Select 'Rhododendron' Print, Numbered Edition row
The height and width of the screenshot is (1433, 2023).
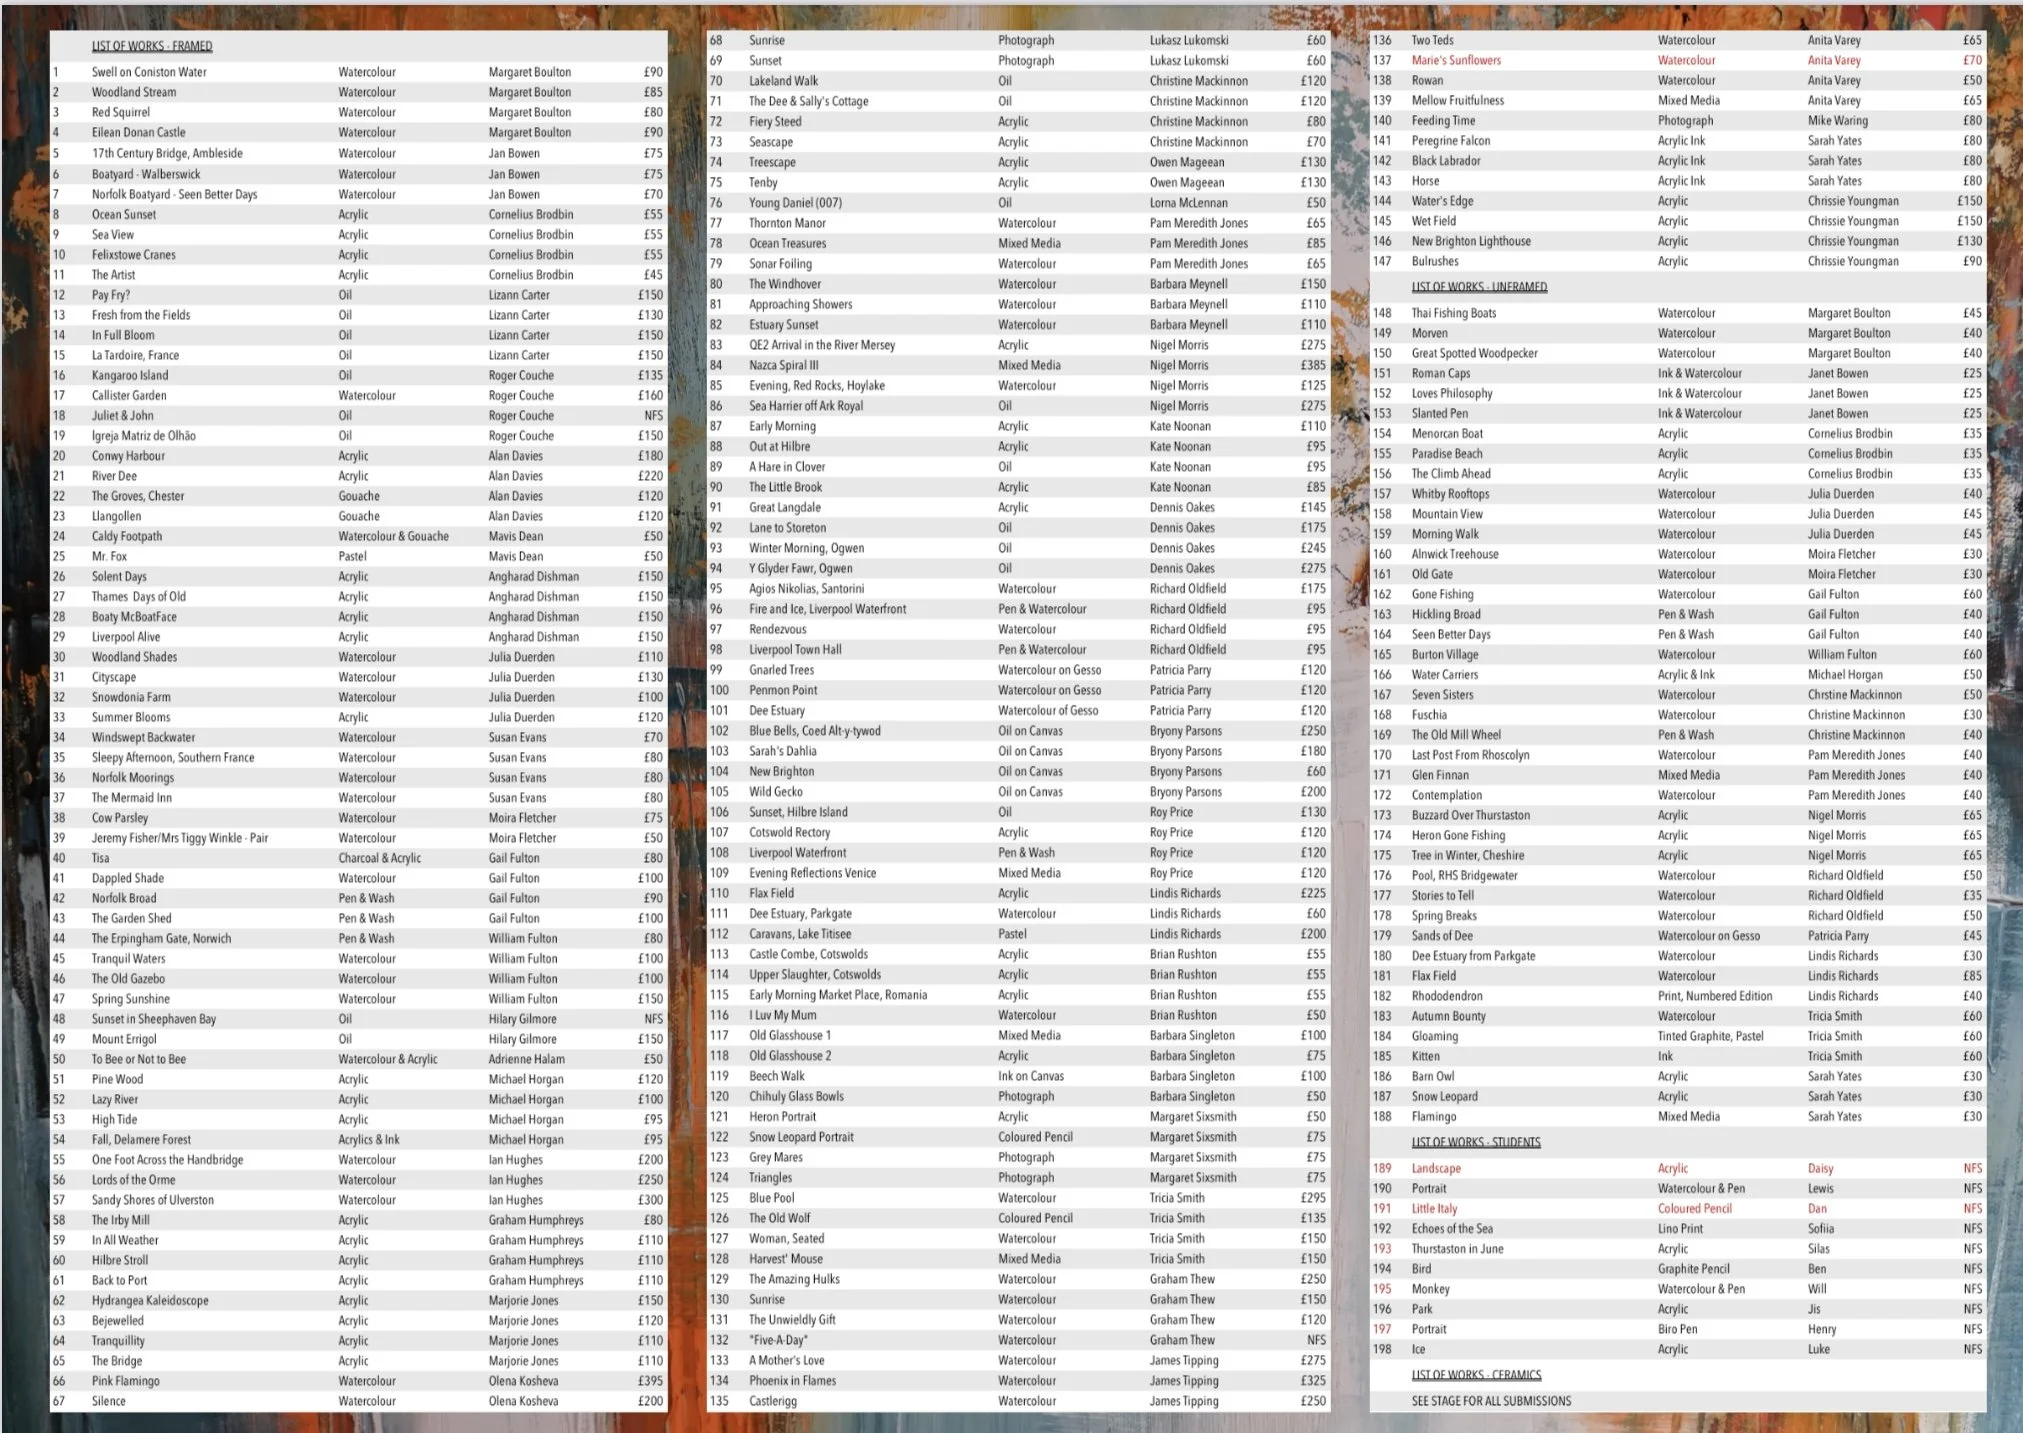[x=1678, y=996]
